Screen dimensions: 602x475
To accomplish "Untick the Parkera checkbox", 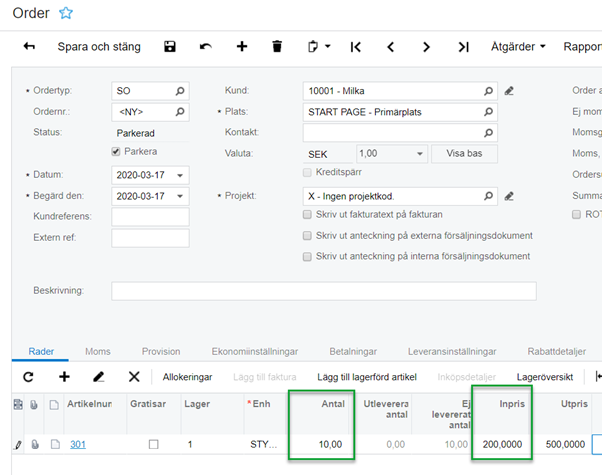I will tap(117, 152).
